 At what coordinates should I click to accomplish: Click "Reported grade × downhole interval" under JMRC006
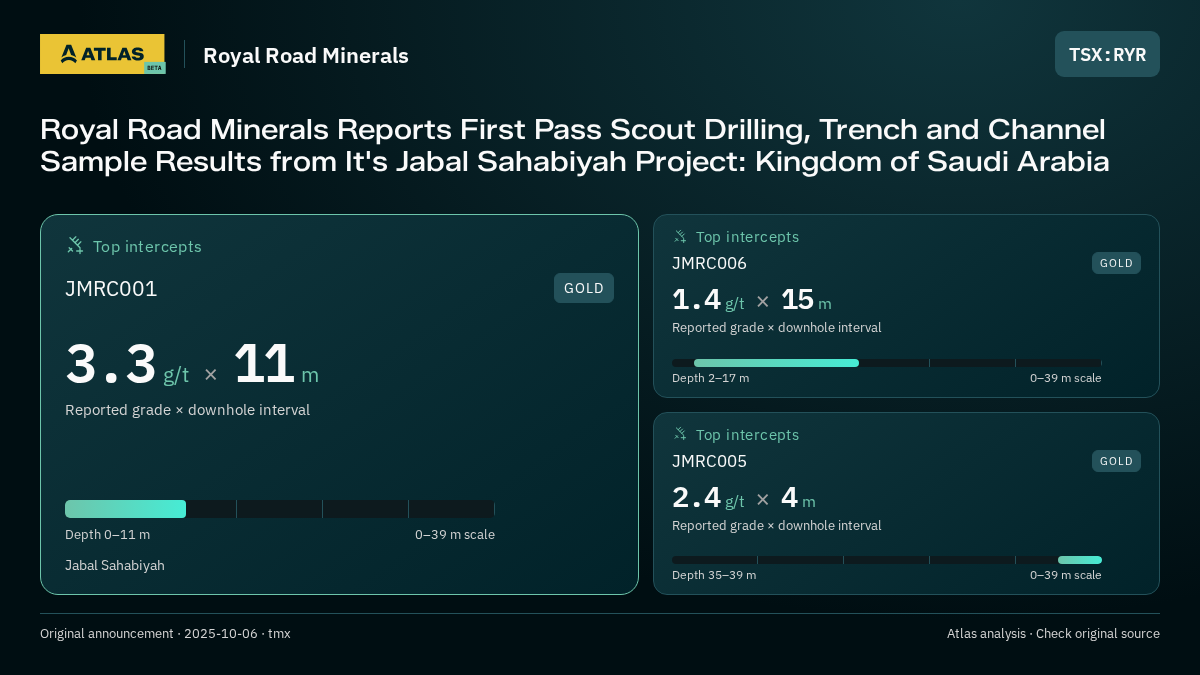(777, 327)
